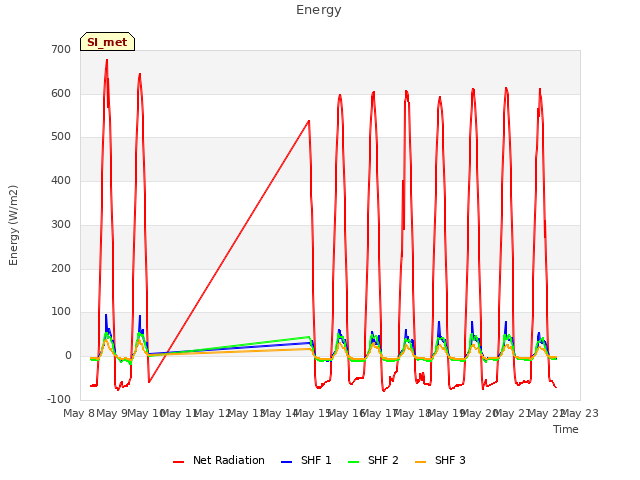This screenshot has height=480, width=640.
Task: Click the 400 y-axis tick label
Action: (x=61, y=180)
